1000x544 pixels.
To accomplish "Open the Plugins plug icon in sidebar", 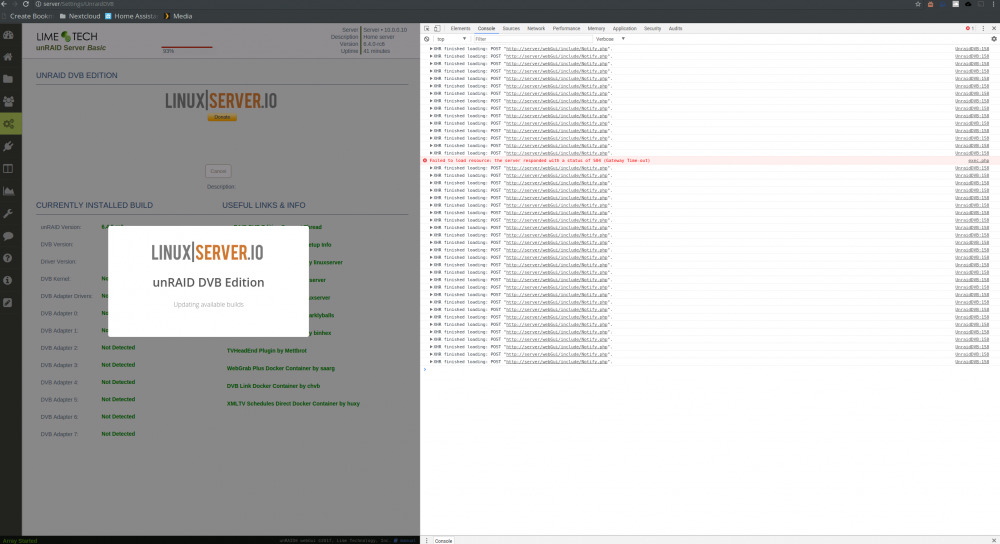I will 8,146.
